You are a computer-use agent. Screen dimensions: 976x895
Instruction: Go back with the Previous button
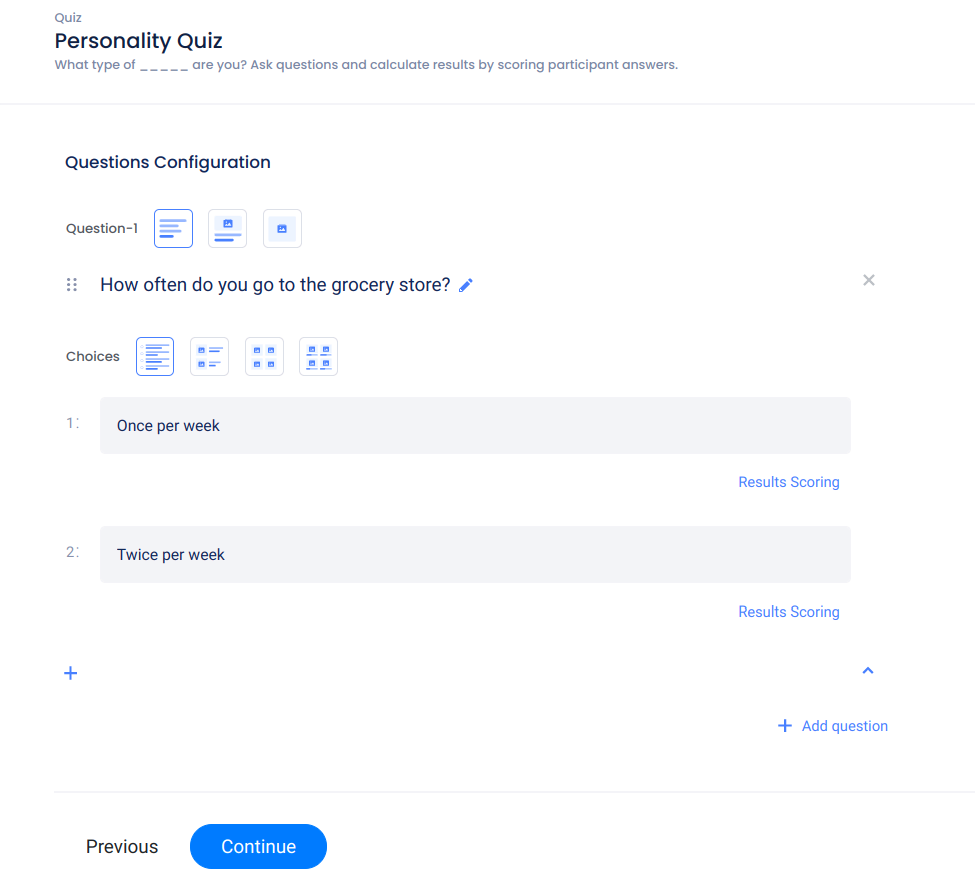tap(122, 846)
